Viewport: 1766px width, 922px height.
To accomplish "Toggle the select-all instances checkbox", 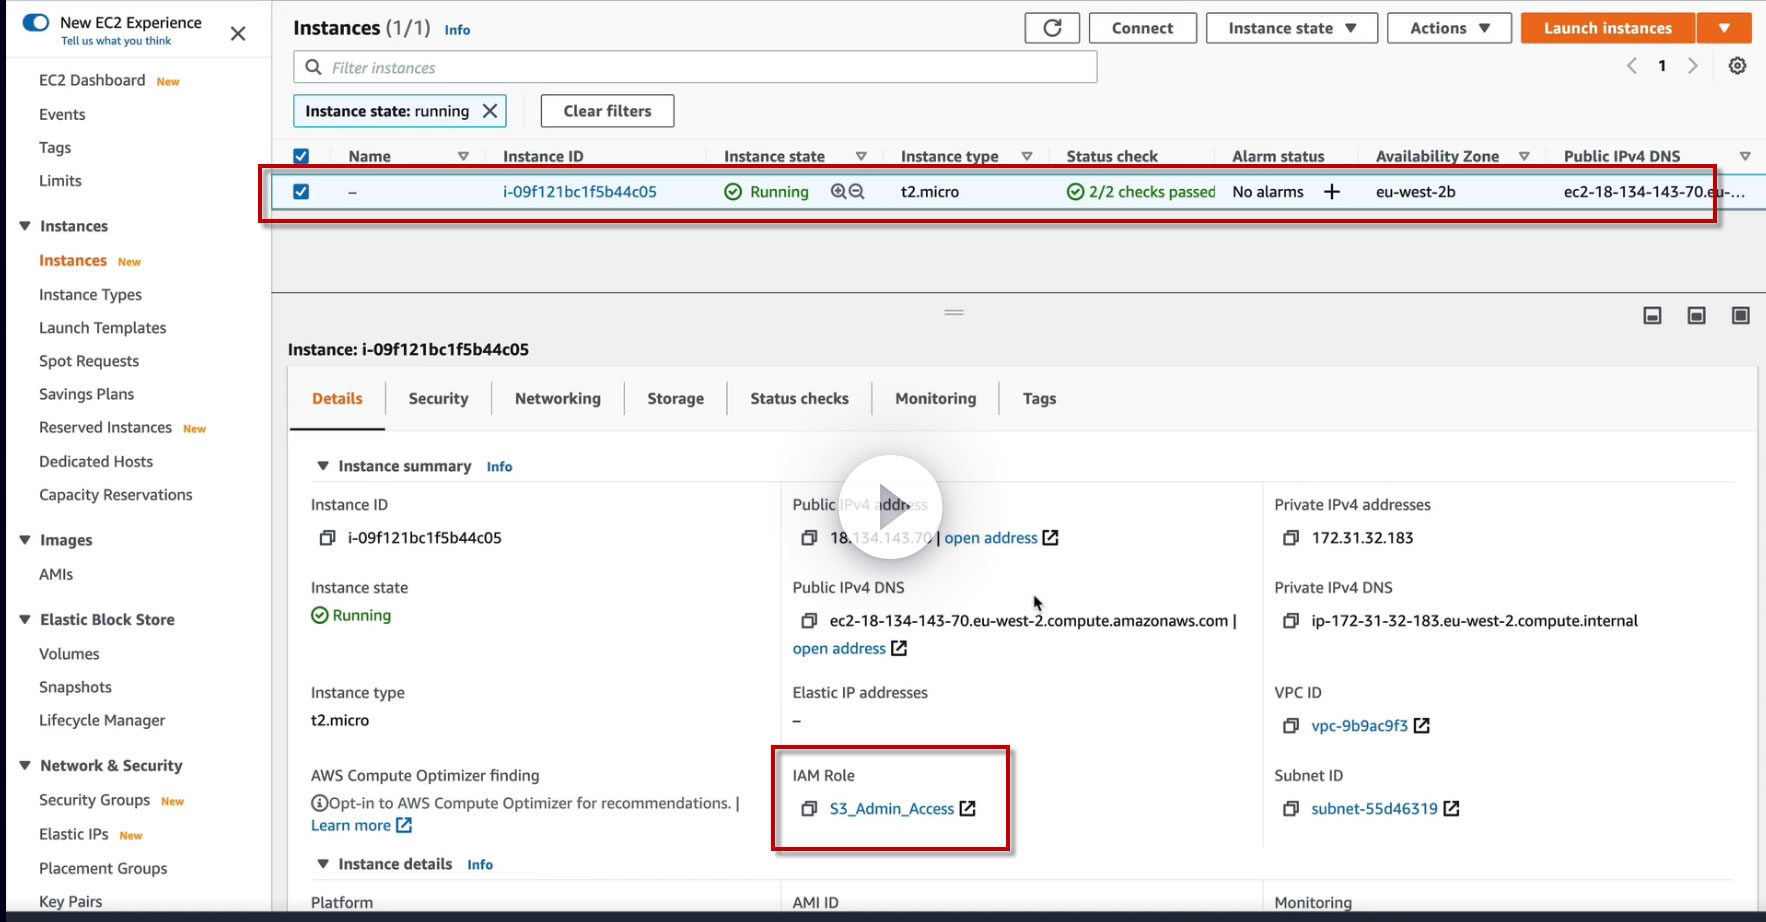I will coord(301,156).
